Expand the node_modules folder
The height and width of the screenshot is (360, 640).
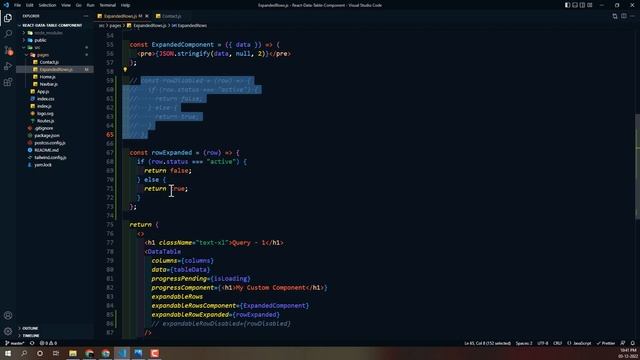pos(48,33)
